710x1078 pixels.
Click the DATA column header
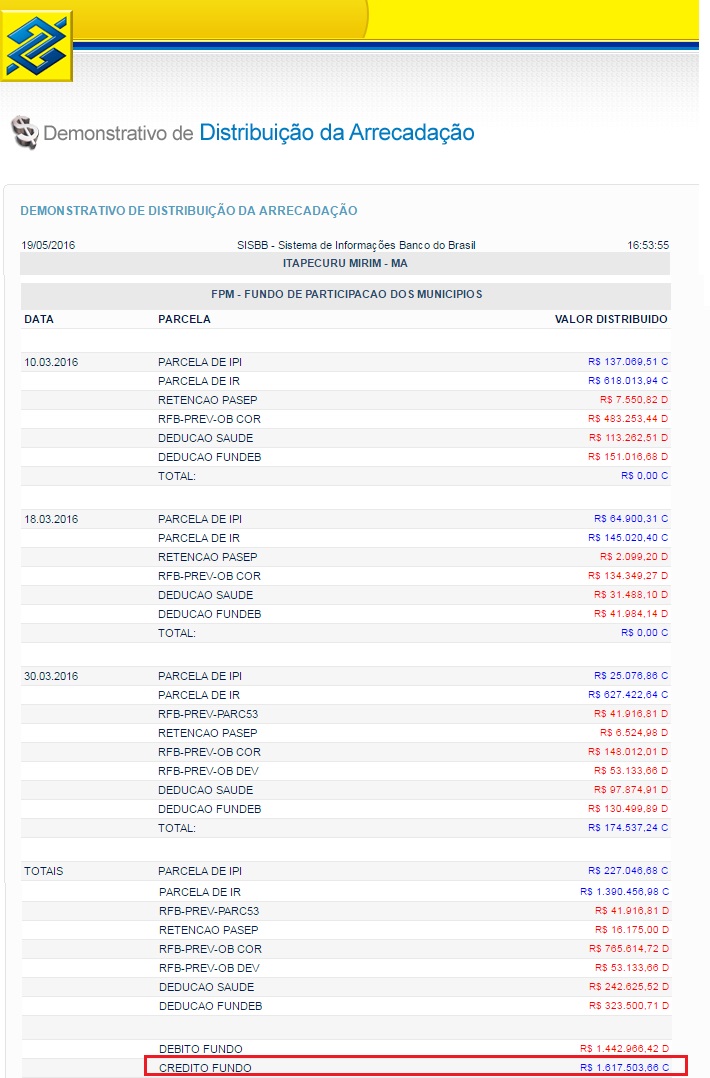[x=39, y=319]
